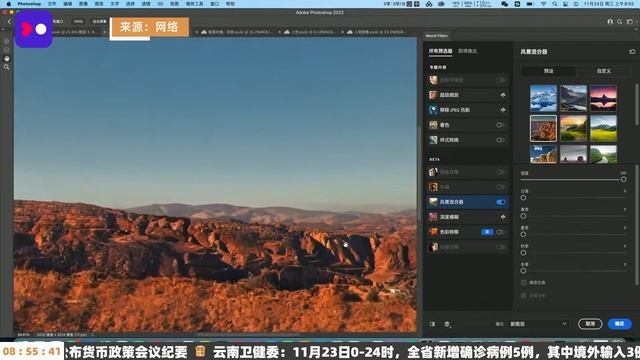The width and height of the screenshot is (640, 360).
Task: Enable the 色彩转移 filter toggle
Action: (501, 232)
